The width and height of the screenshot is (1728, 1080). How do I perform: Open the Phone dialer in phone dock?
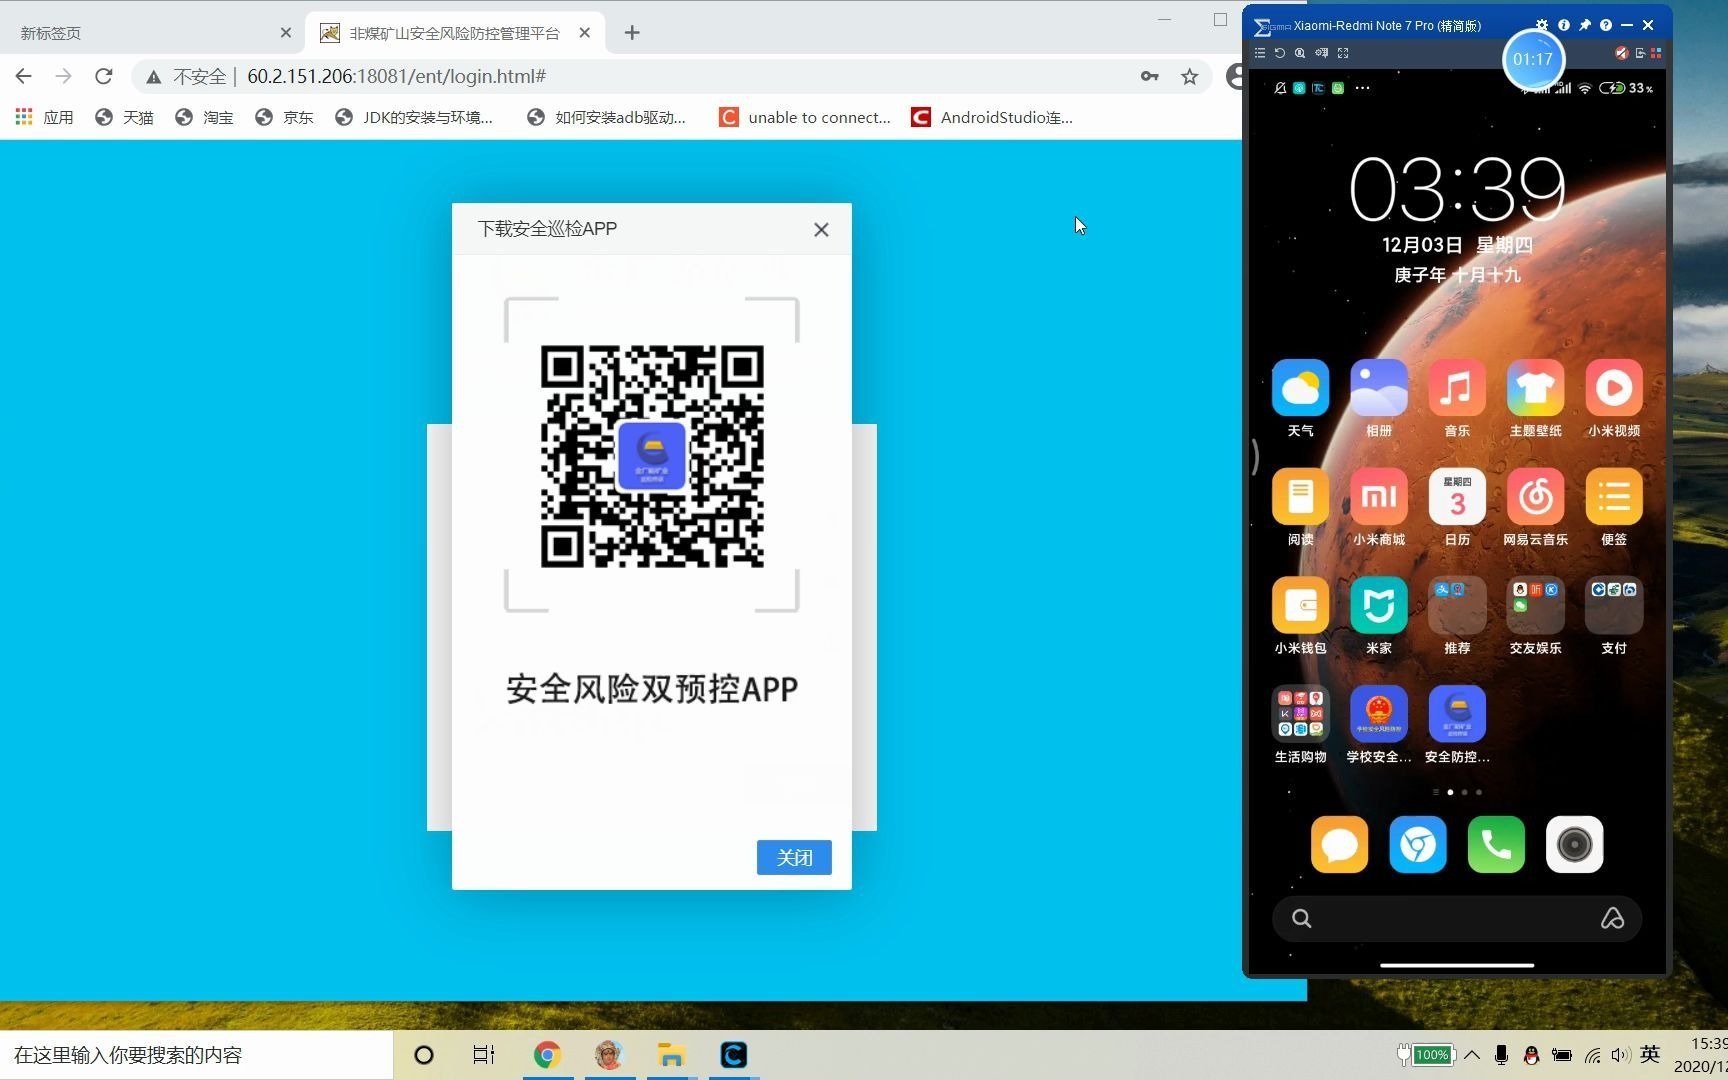tap(1496, 845)
